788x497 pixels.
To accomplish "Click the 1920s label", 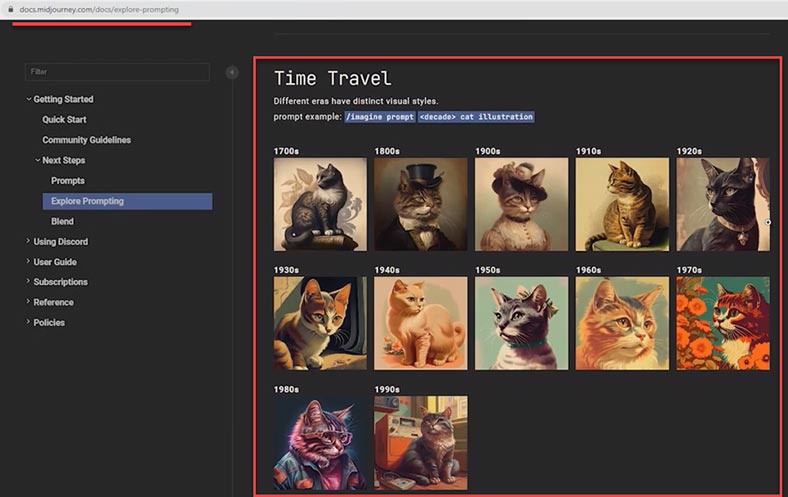I will click(690, 151).
